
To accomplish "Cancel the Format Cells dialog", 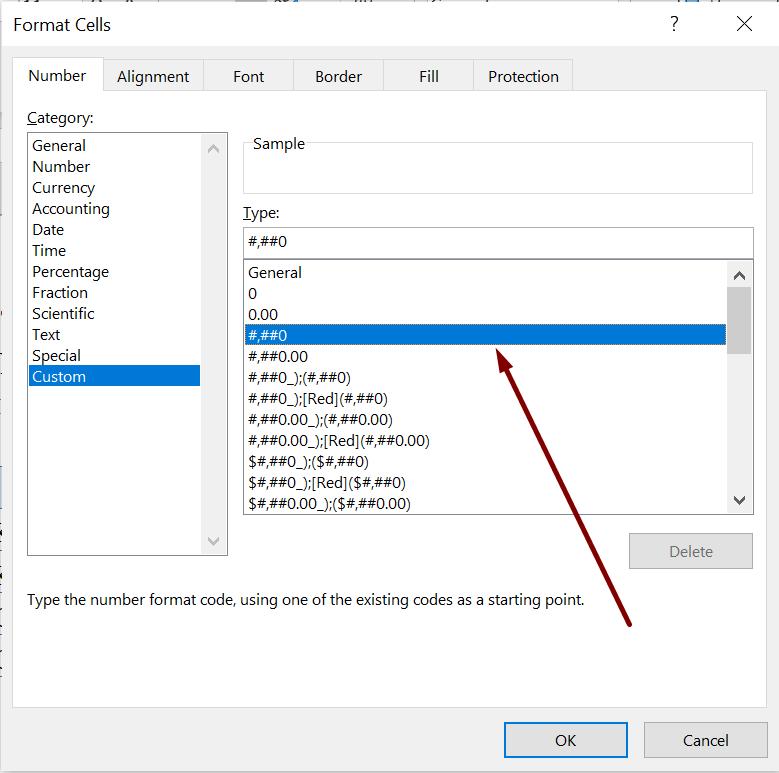I will point(705,740).
